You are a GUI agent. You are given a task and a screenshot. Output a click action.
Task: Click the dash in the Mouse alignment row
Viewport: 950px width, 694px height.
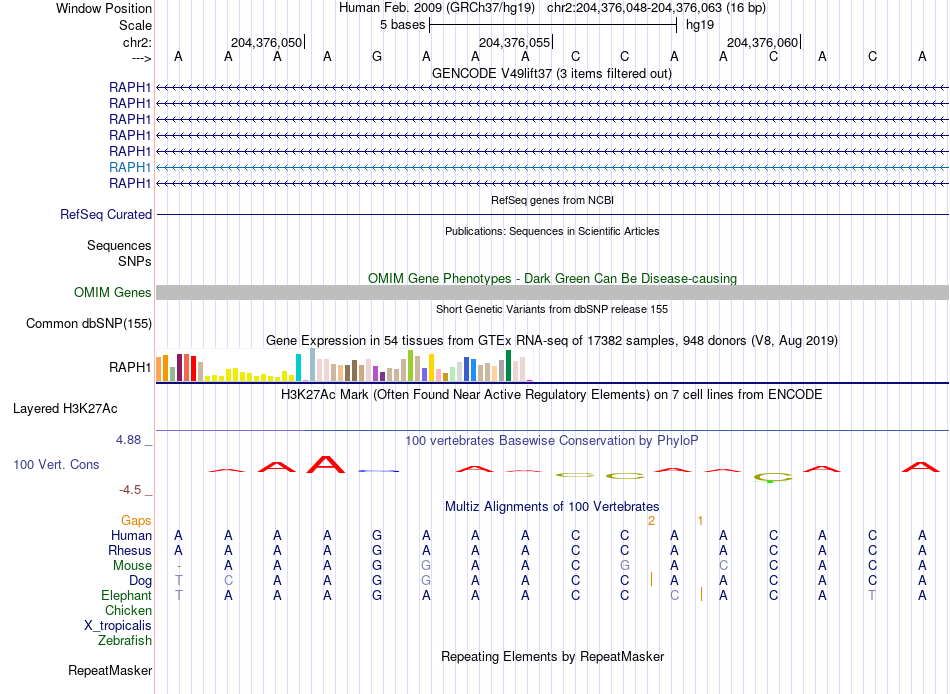pyautogui.click(x=178, y=566)
